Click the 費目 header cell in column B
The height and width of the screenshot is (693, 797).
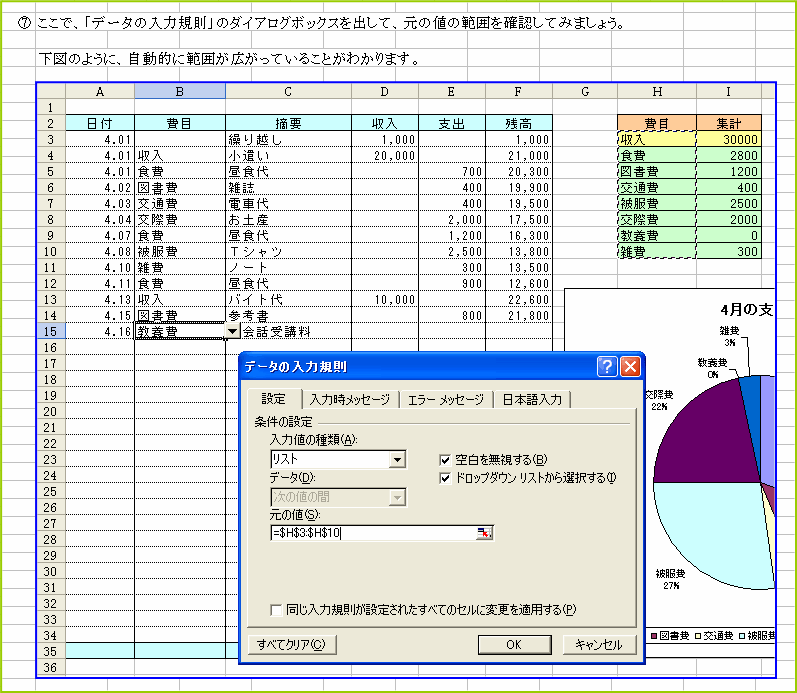180,123
